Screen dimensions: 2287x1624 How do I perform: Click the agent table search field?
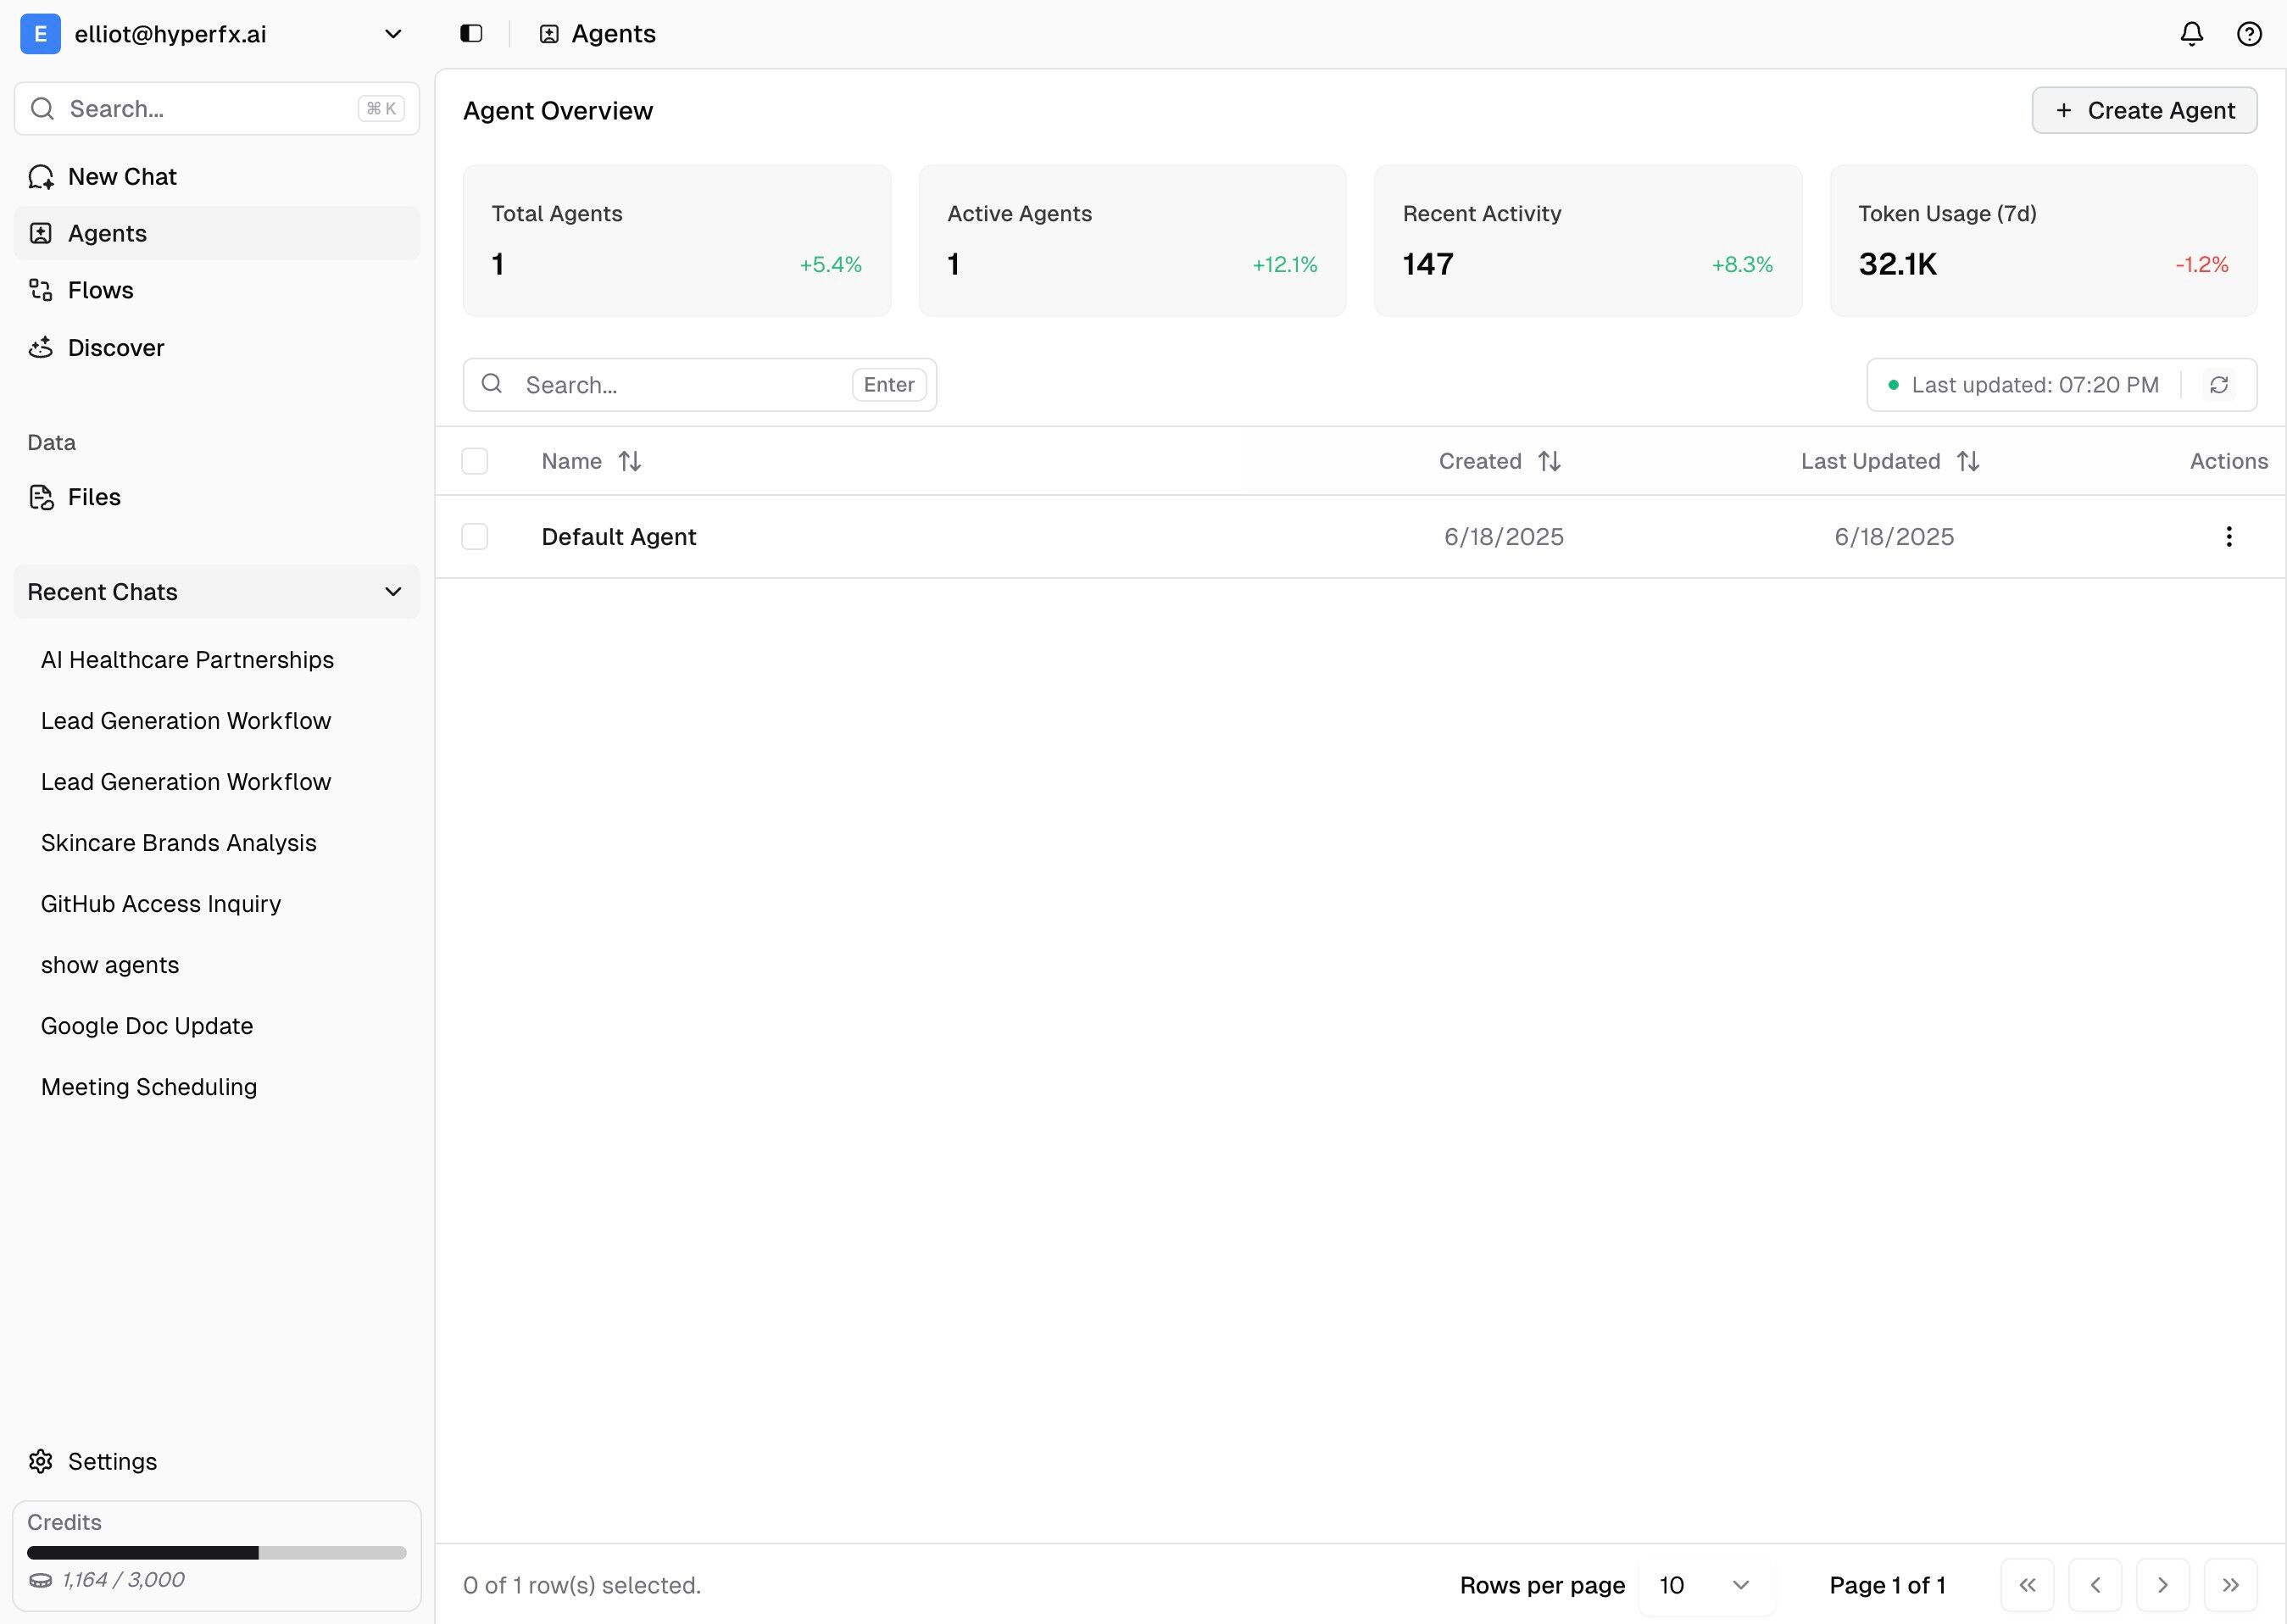(680, 385)
